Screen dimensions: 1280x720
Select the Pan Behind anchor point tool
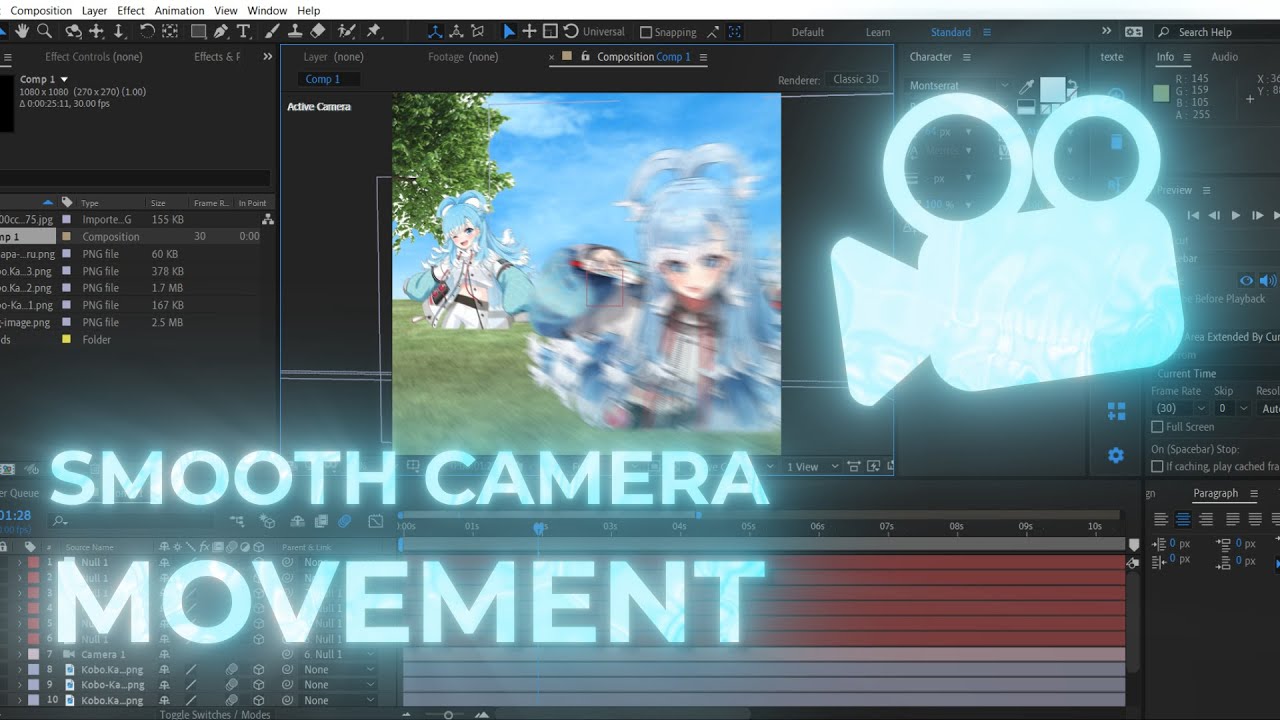coord(169,32)
